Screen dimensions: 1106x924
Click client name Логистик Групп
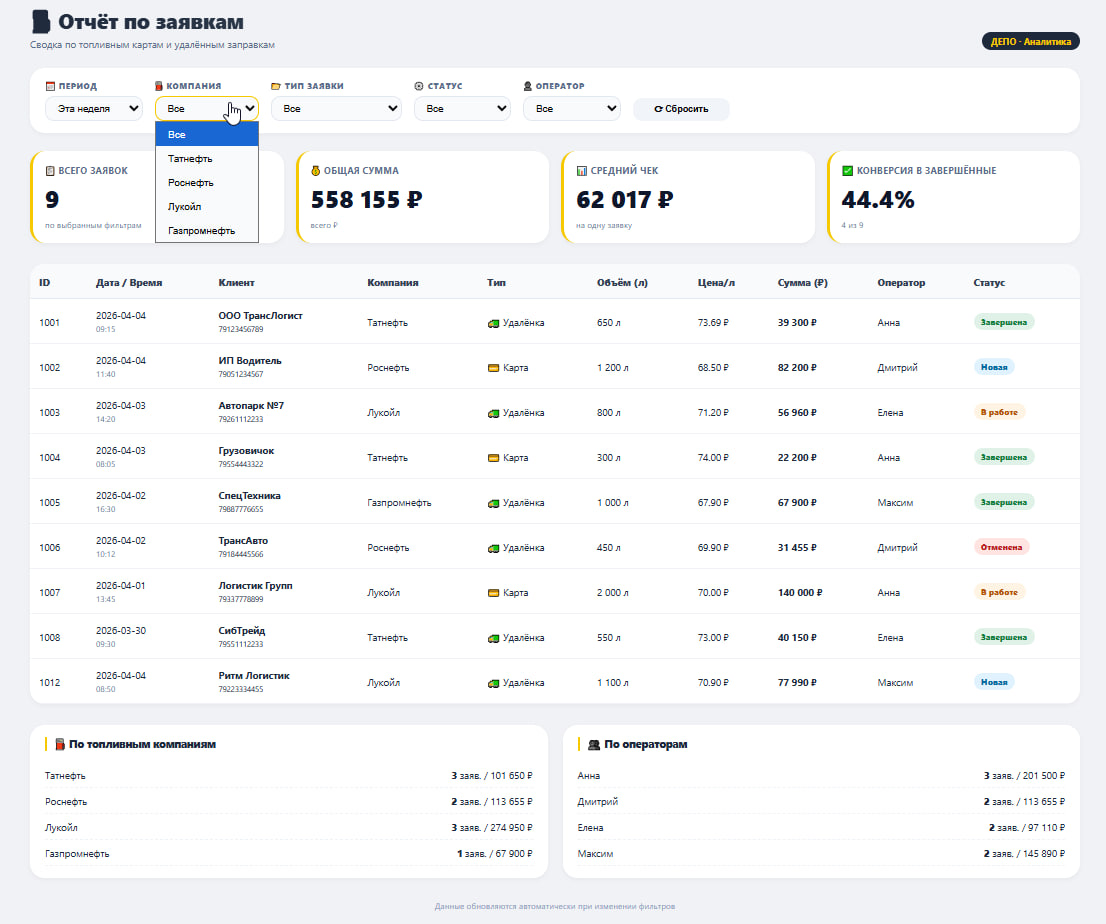tap(255, 586)
